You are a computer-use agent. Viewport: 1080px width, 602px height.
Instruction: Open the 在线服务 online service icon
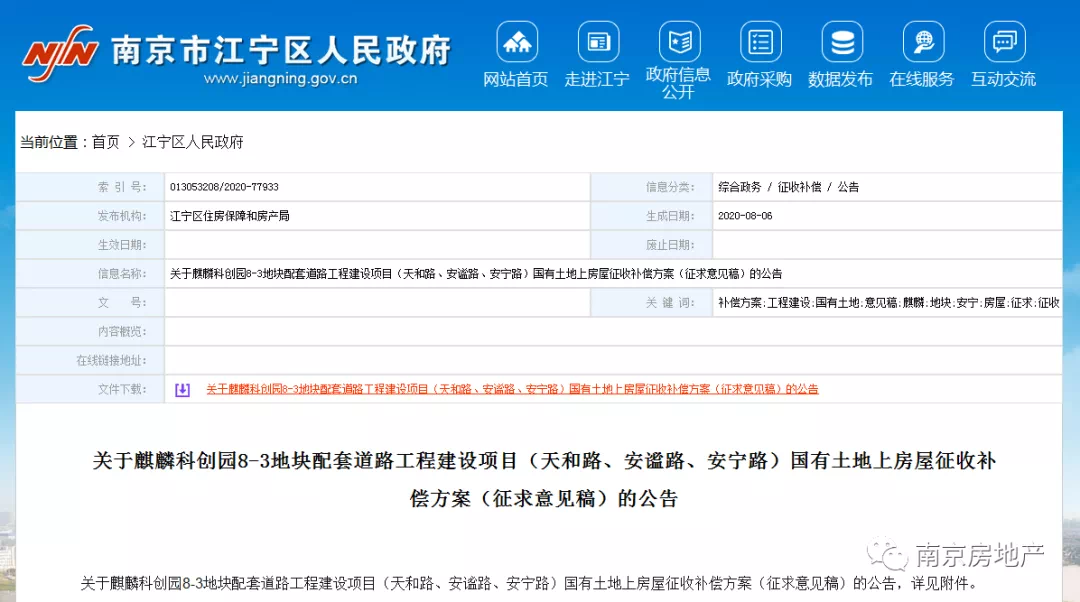[x=922, y=43]
